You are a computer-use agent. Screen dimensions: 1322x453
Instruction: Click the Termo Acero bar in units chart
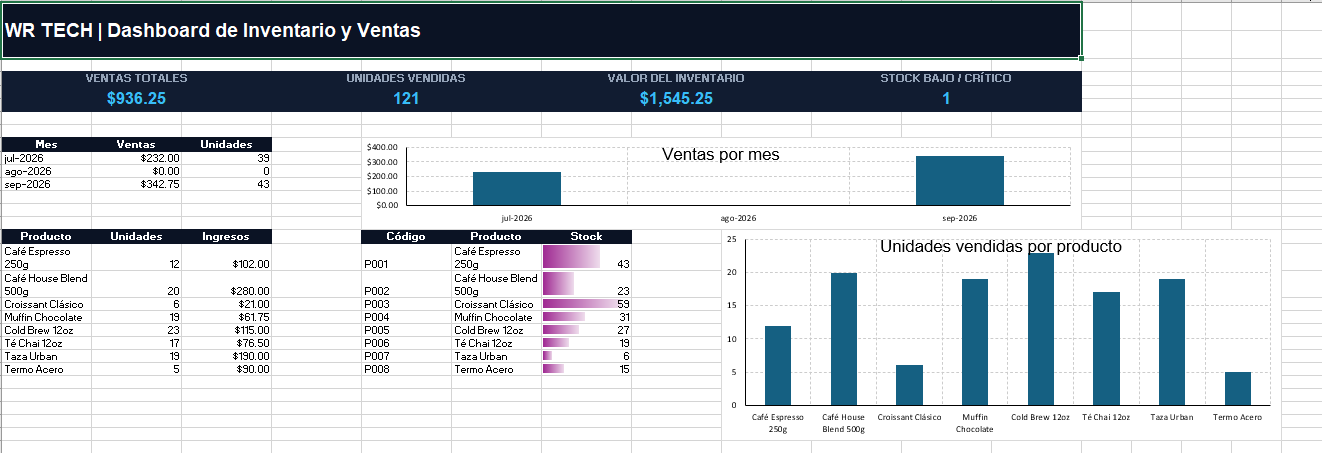[1238, 388]
